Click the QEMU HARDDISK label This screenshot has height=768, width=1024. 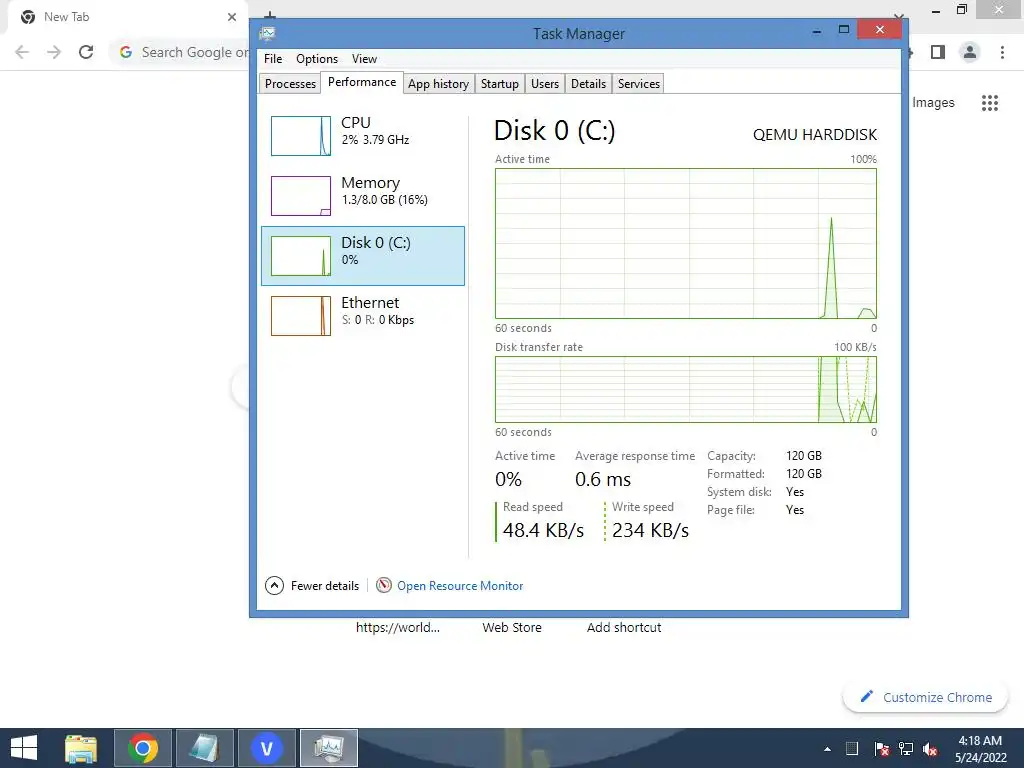(815, 135)
